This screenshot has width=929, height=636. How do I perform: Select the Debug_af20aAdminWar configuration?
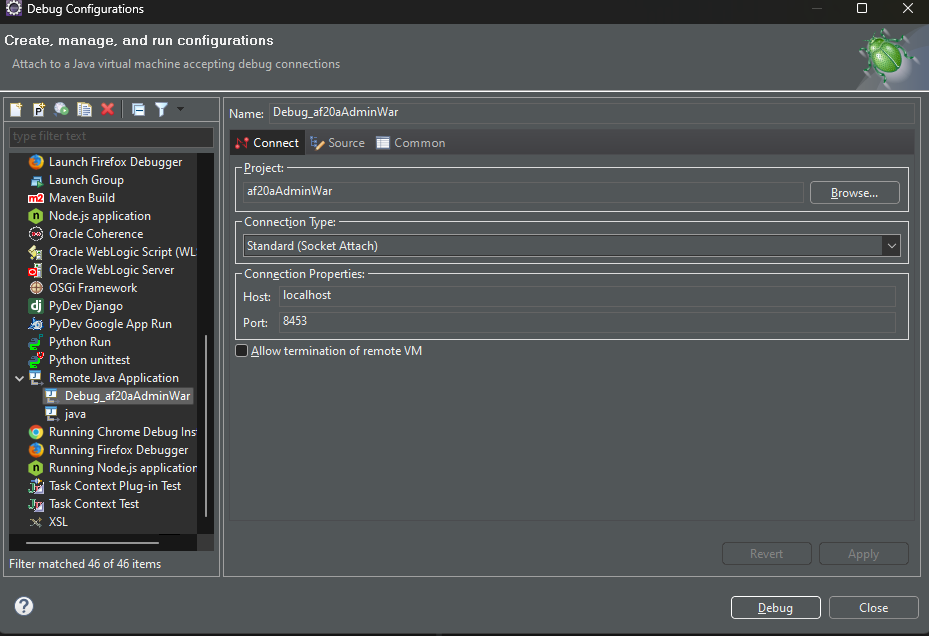click(127, 396)
